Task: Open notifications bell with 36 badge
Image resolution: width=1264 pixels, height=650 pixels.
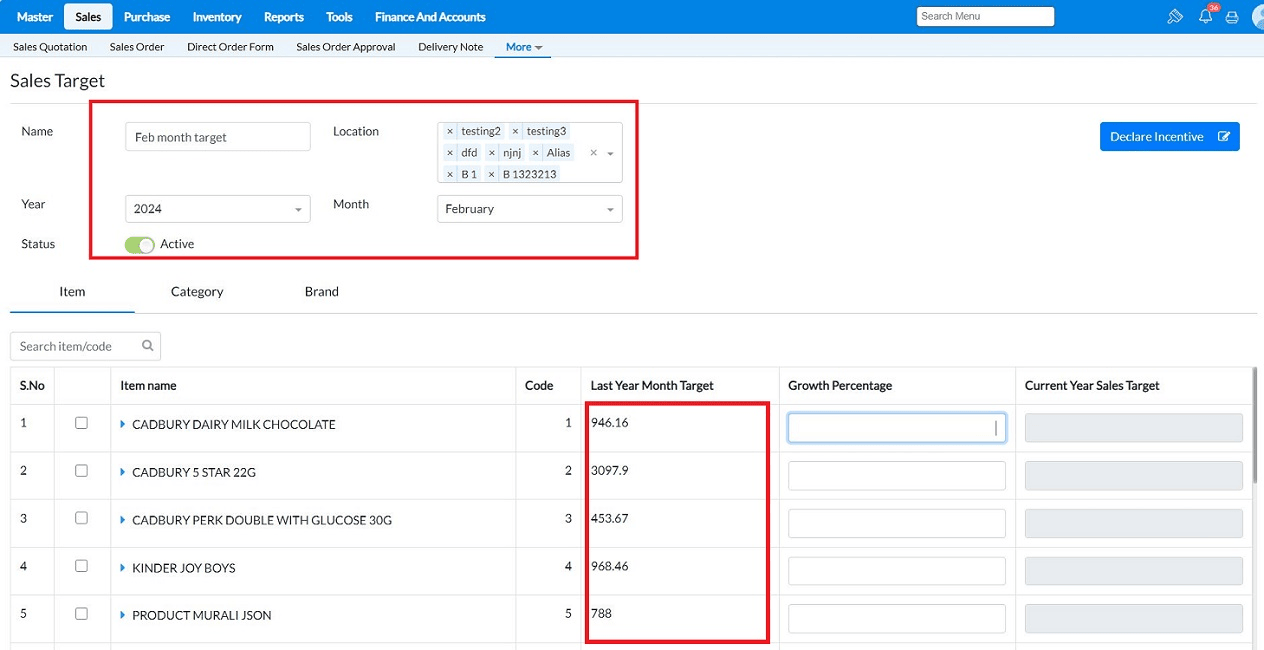Action: (x=1206, y=16)
